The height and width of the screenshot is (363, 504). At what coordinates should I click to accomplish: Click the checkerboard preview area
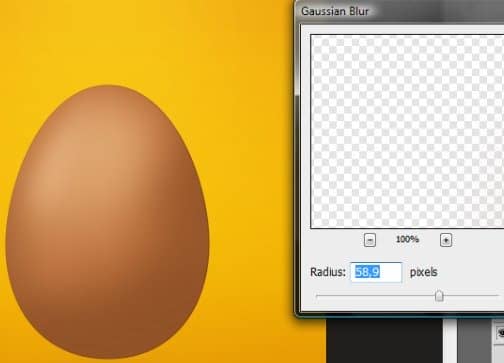coord(407,131)
